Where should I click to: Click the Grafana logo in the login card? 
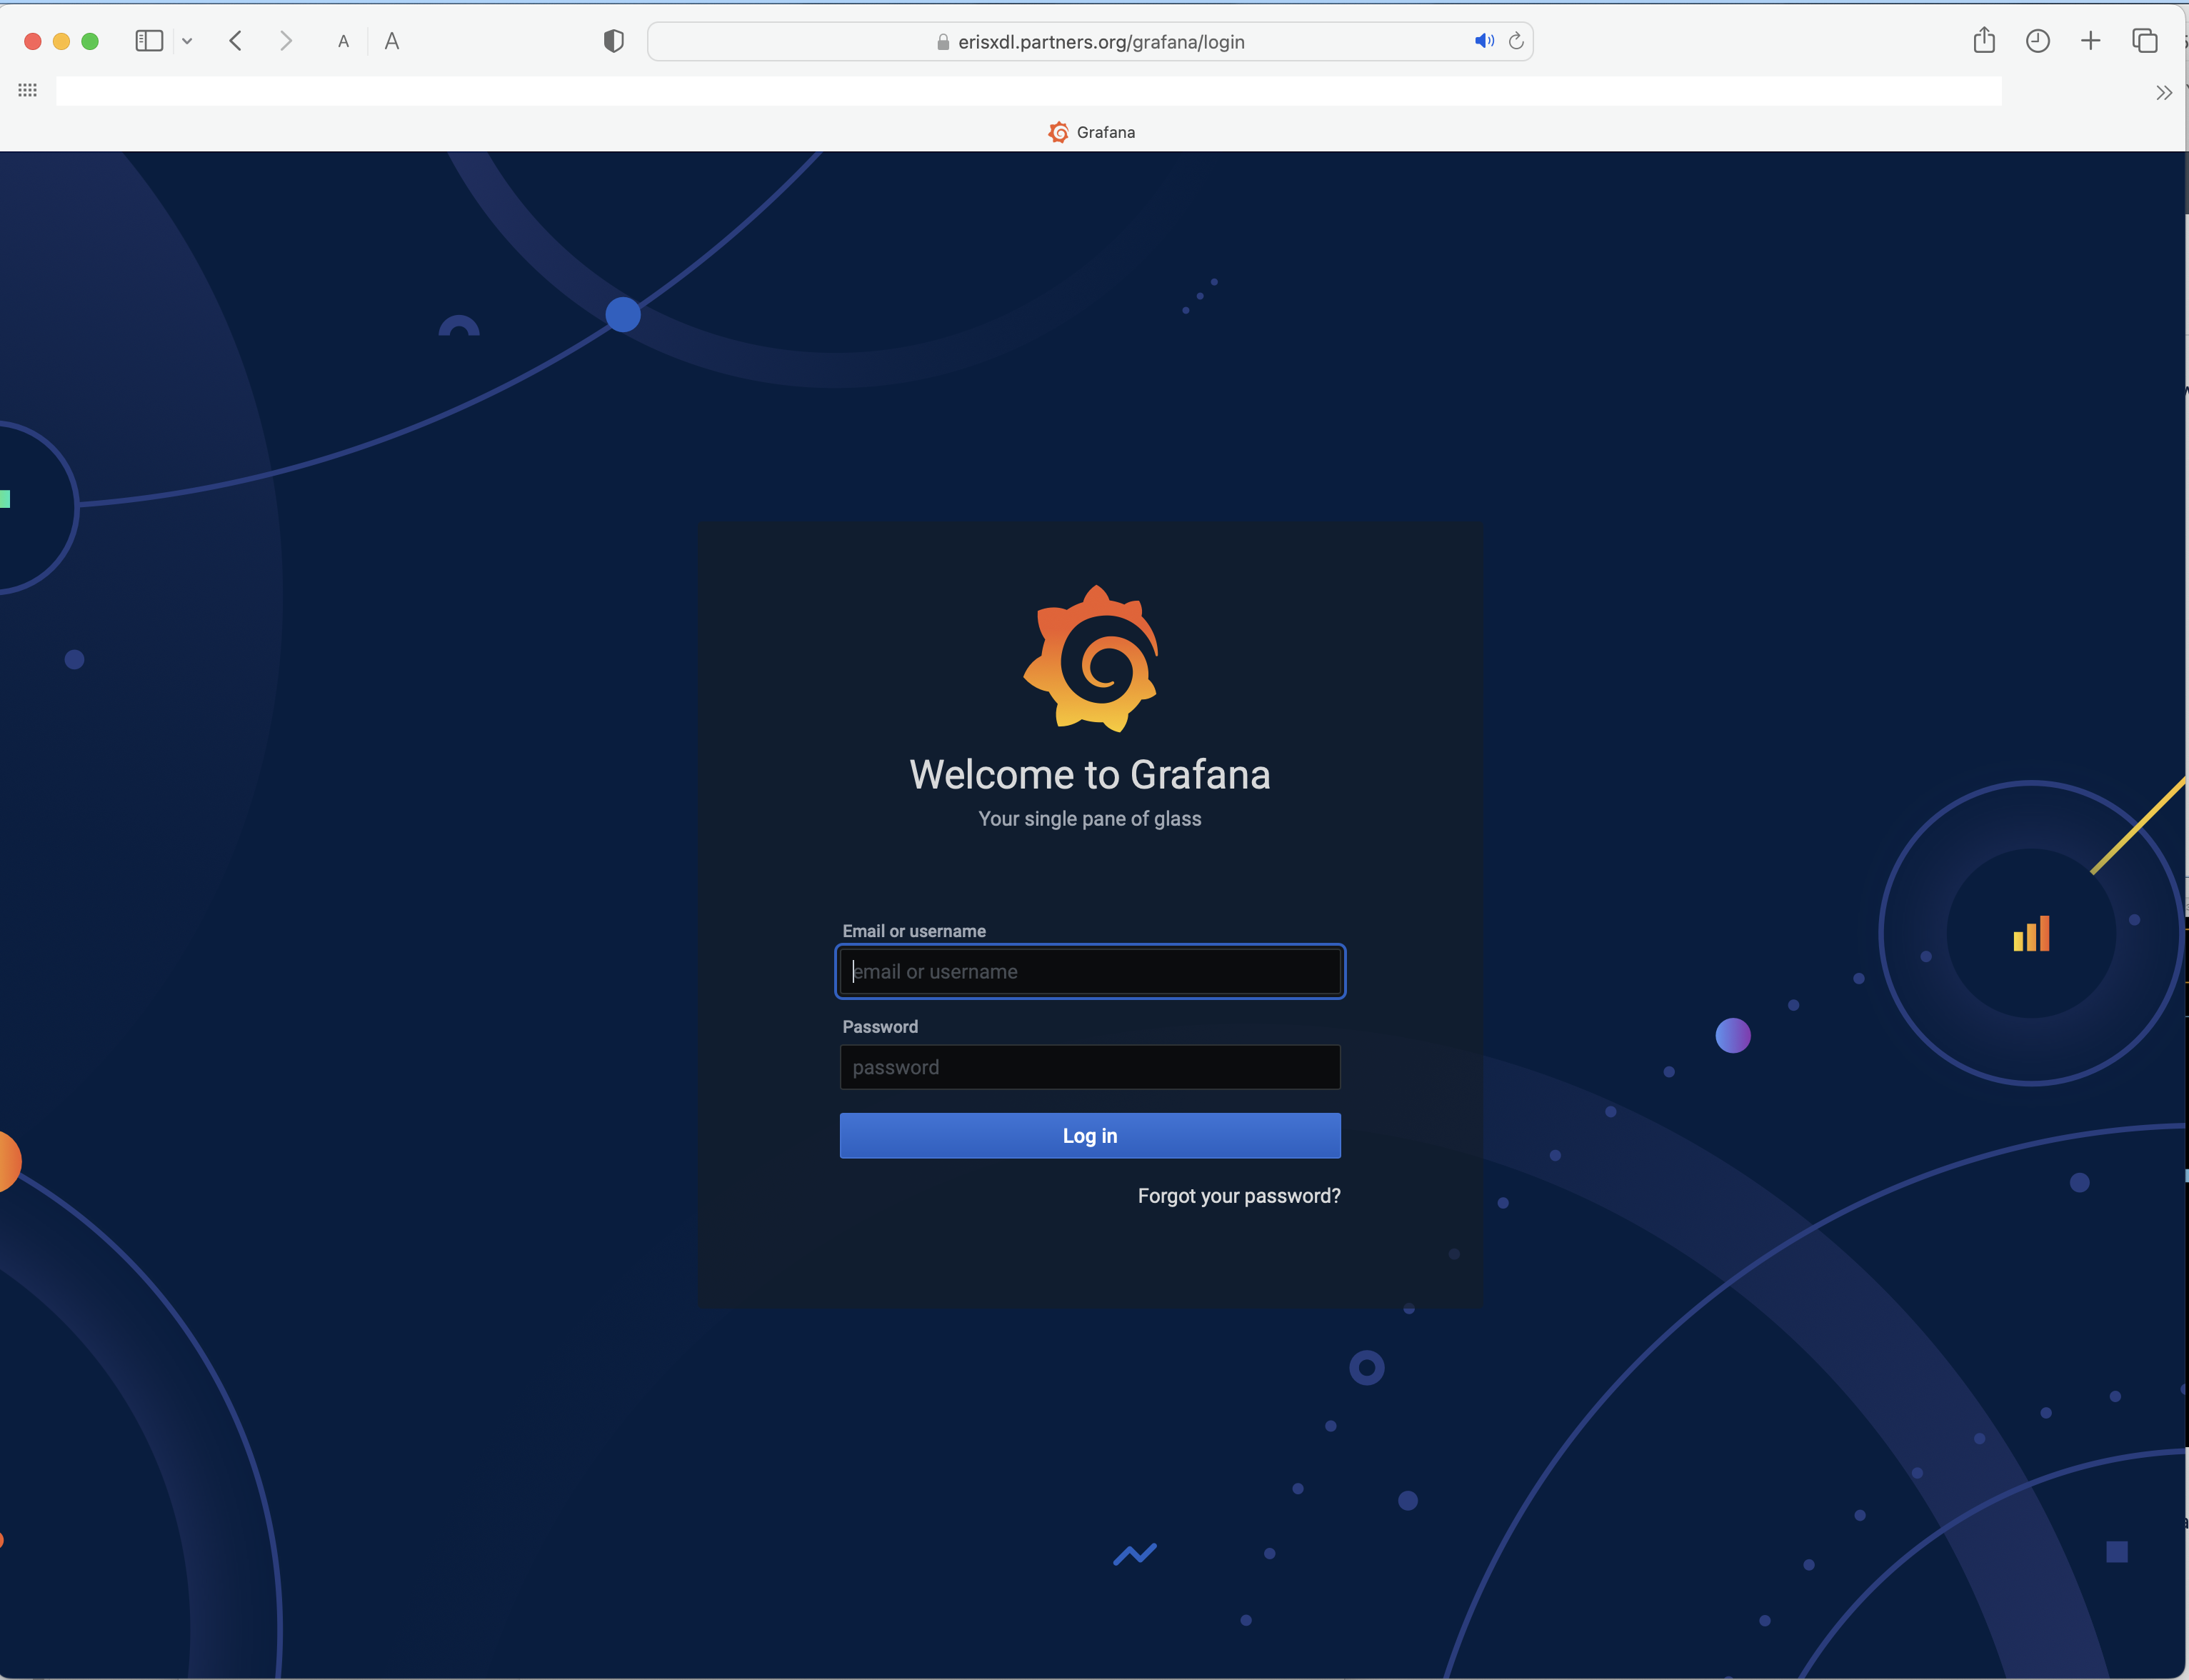(x=1090, y=659)
